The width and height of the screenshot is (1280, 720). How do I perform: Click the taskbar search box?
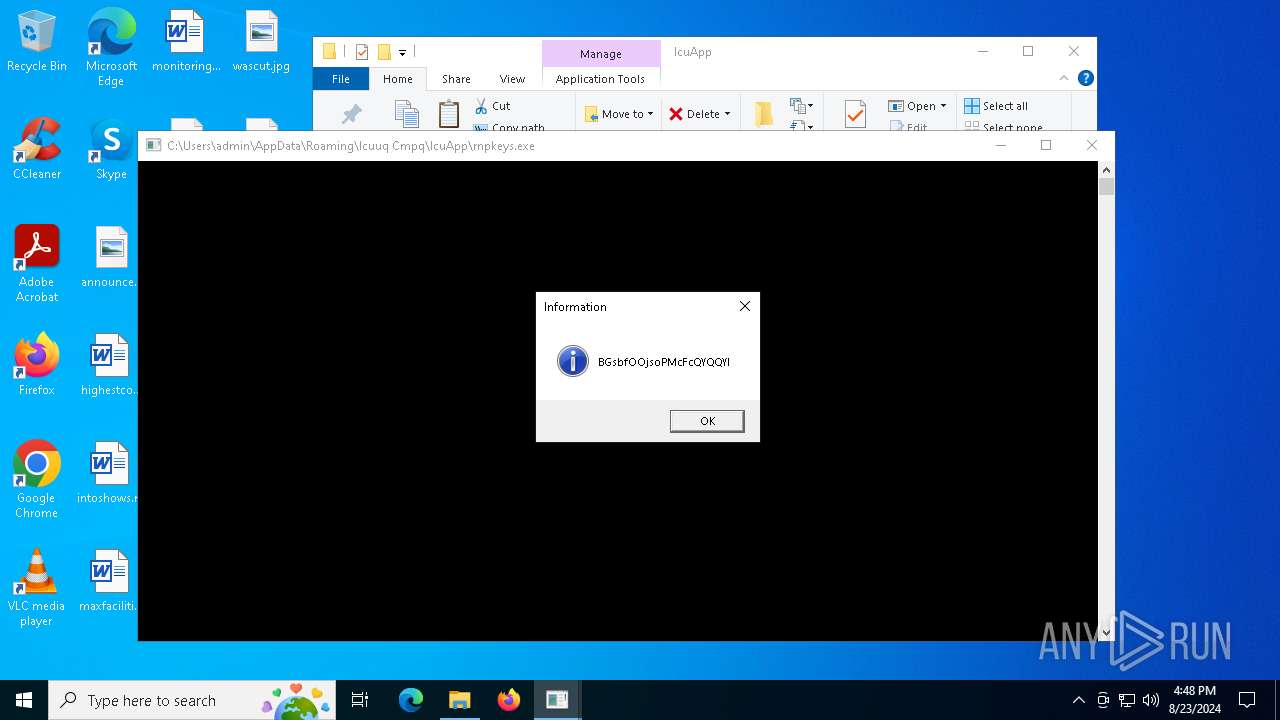(192, 700)
